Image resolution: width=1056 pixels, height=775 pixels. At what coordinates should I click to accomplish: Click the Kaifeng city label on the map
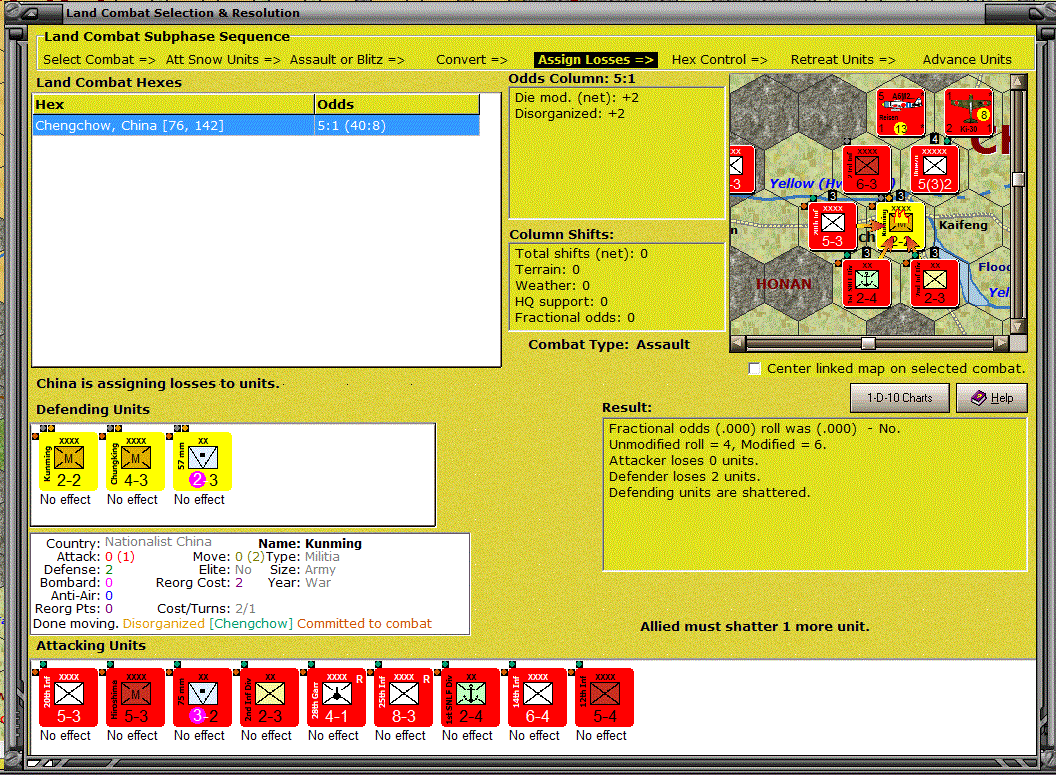click(963, 225)
